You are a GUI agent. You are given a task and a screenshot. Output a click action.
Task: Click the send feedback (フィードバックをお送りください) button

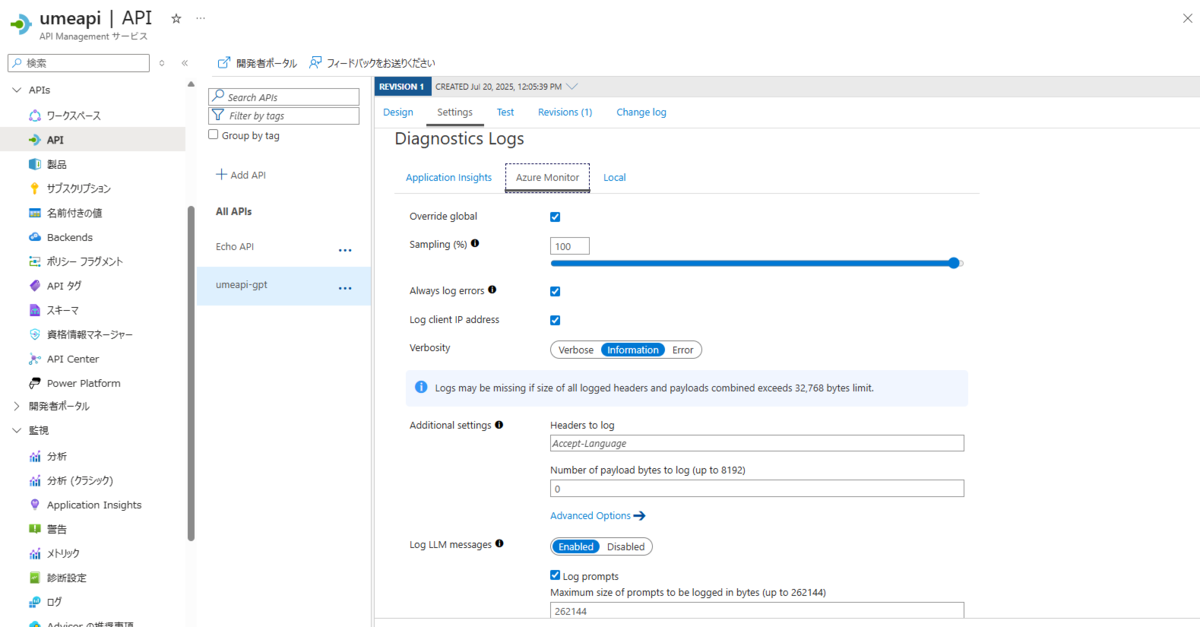pos(372,63)
